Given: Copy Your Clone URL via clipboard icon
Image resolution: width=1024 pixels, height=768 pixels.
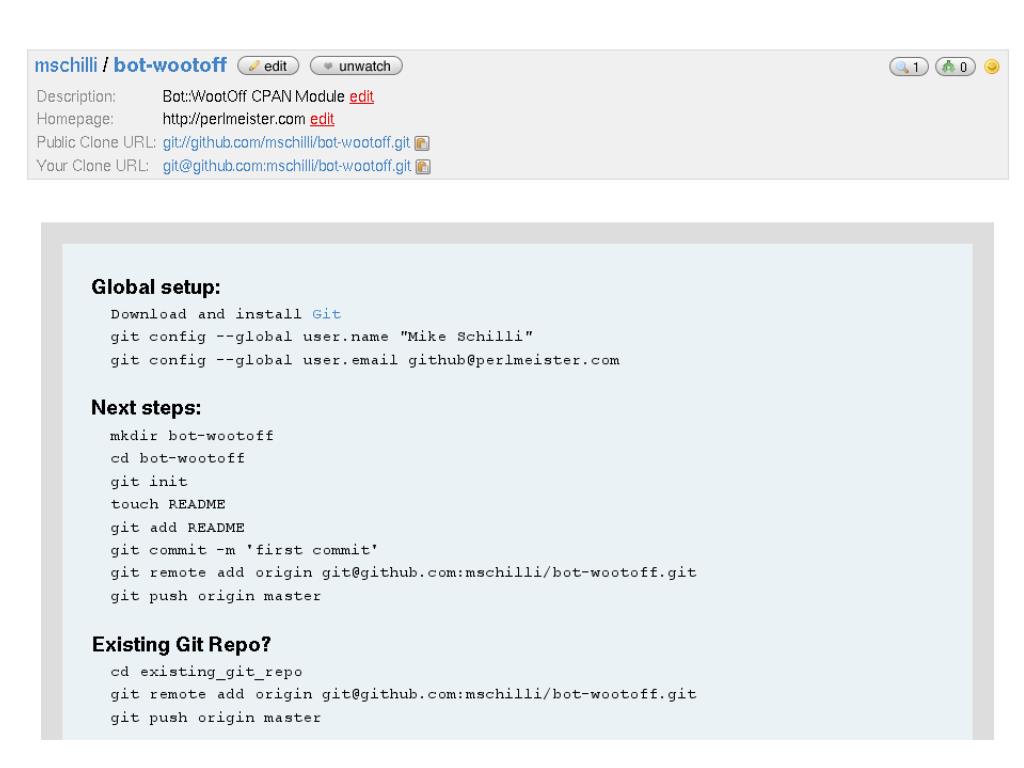Looking at the screenshot, I should coord(423,167).
